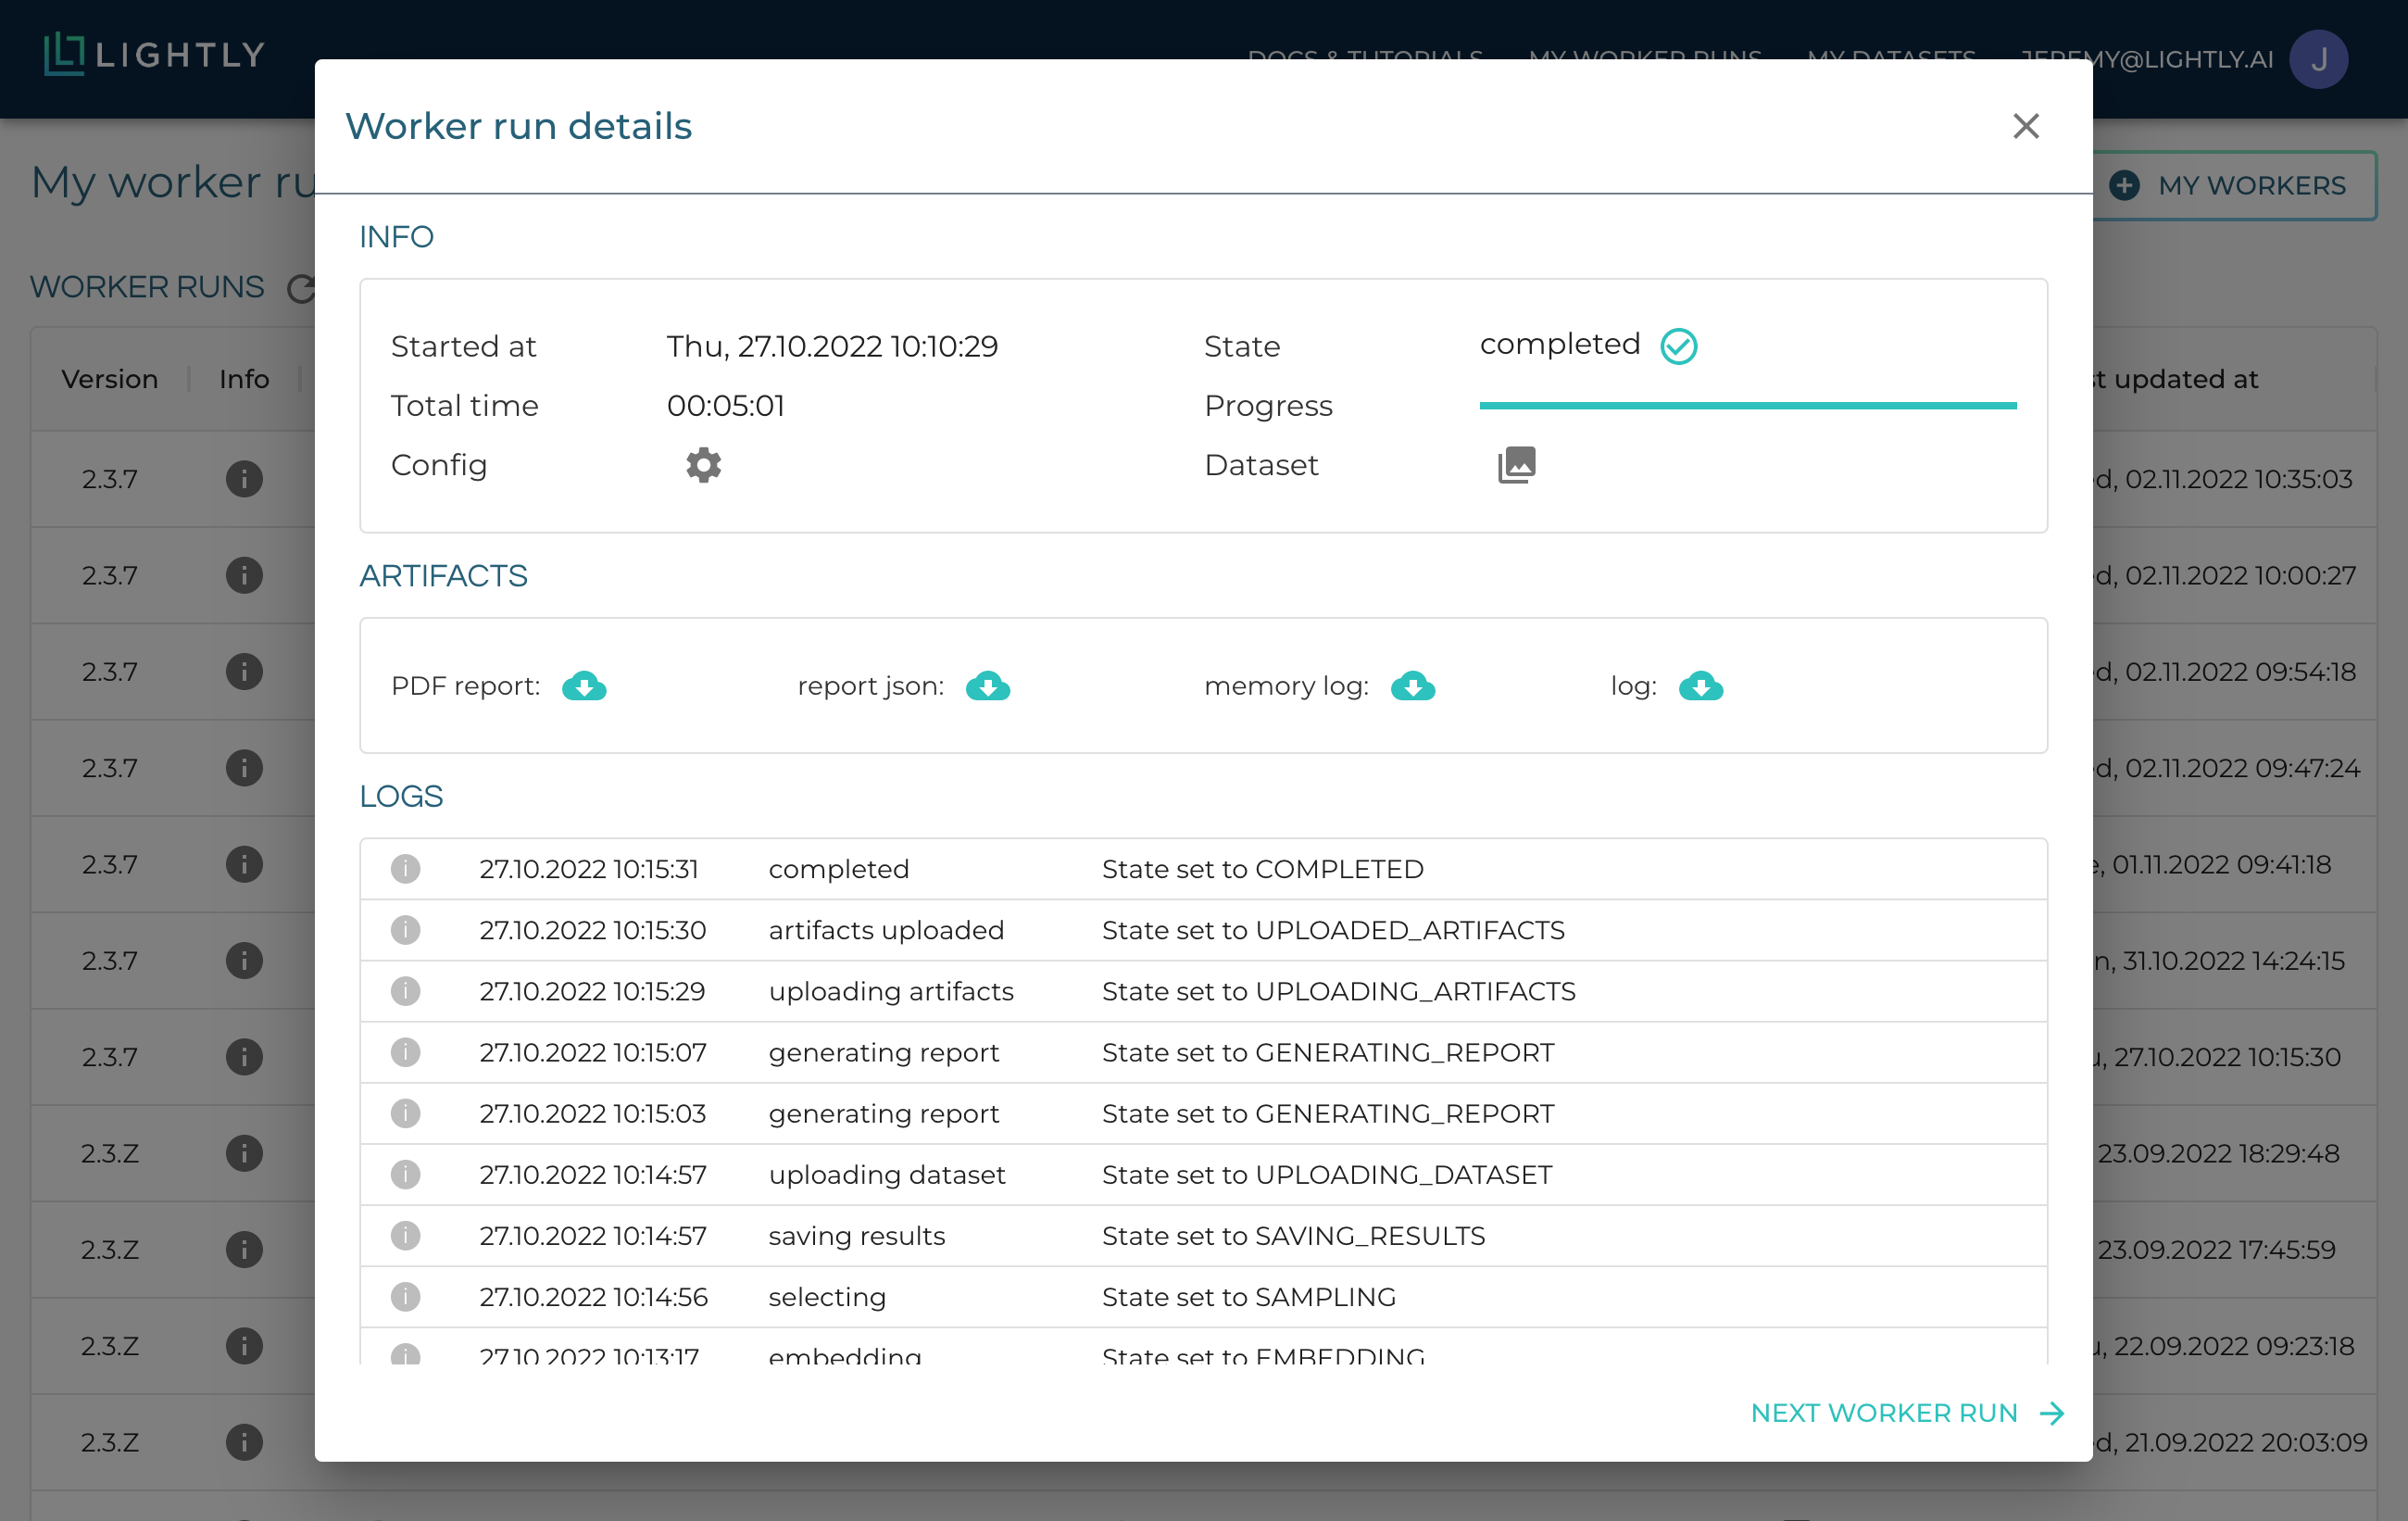The width and height of the screenshot is (2408, 1521).
Task: Open info for first 2.3.7 worker run
Action: tap(244, 479)
